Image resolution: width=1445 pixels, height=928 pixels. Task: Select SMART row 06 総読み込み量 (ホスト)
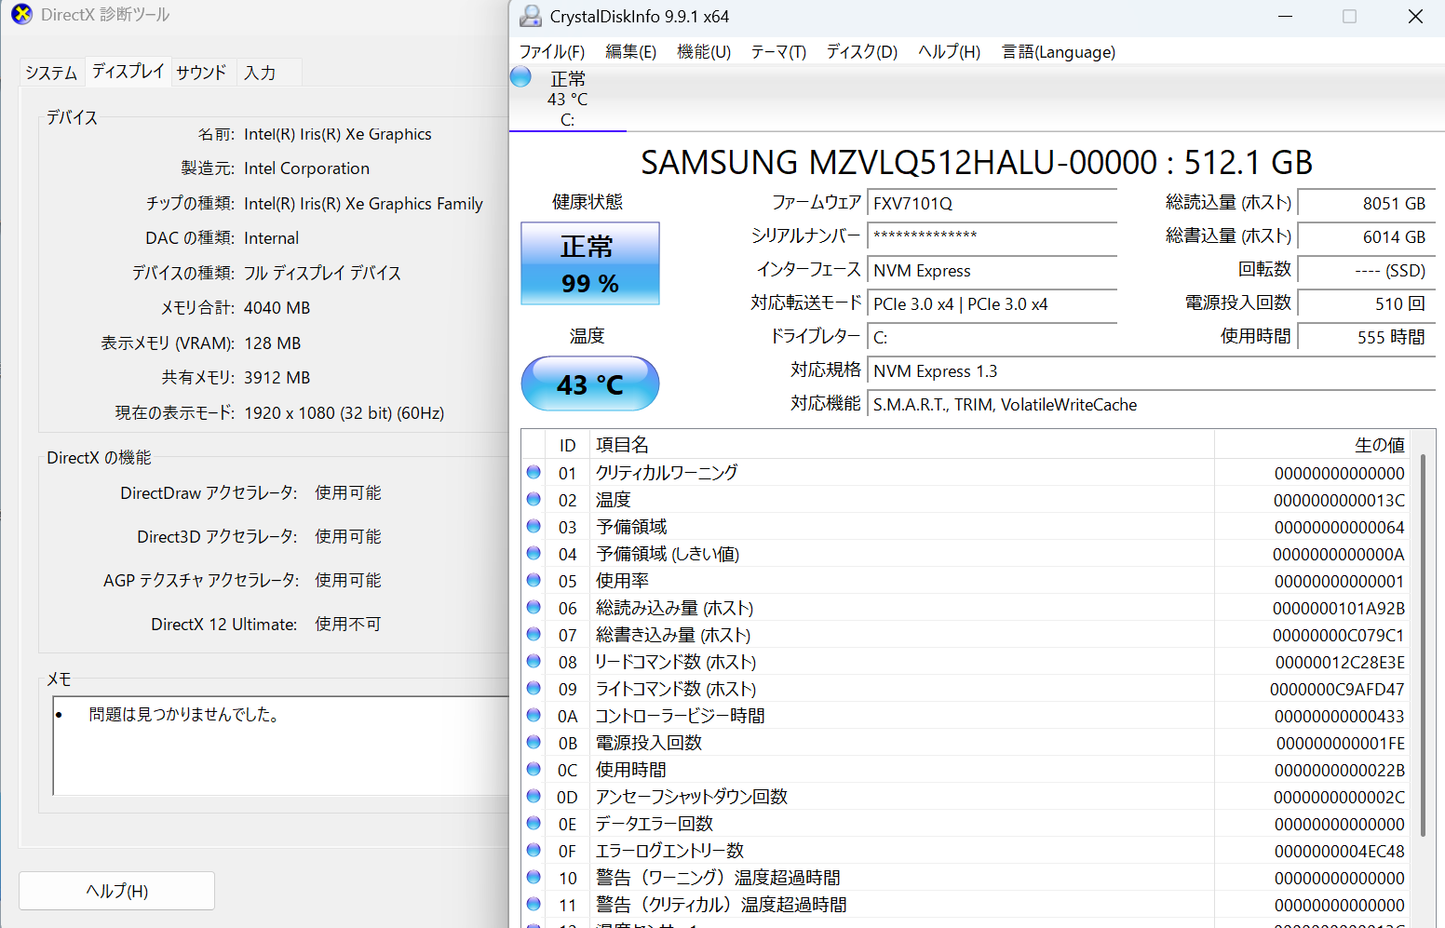(x=968, y=607)
